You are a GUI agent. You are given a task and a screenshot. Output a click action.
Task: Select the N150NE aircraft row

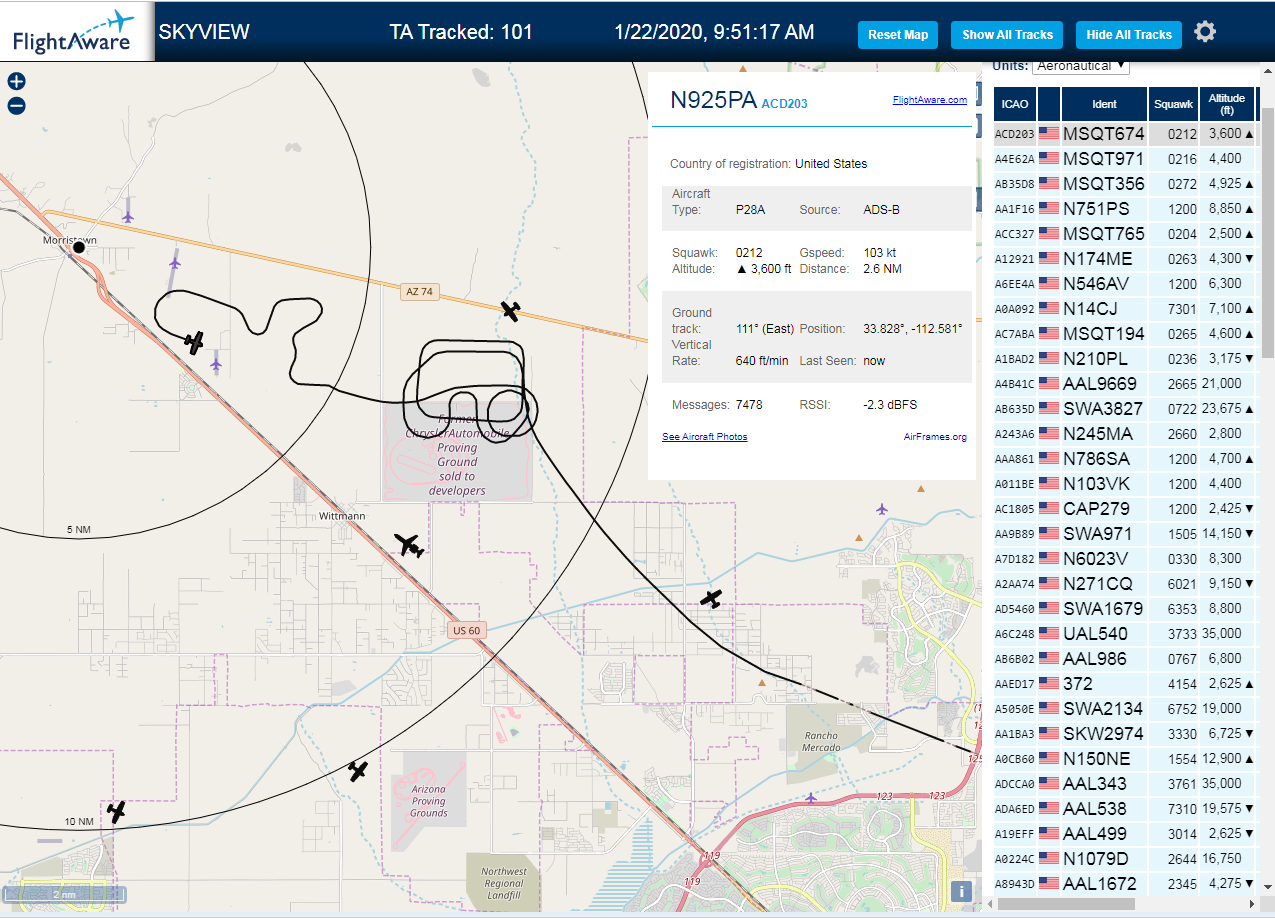[1125, 758]
